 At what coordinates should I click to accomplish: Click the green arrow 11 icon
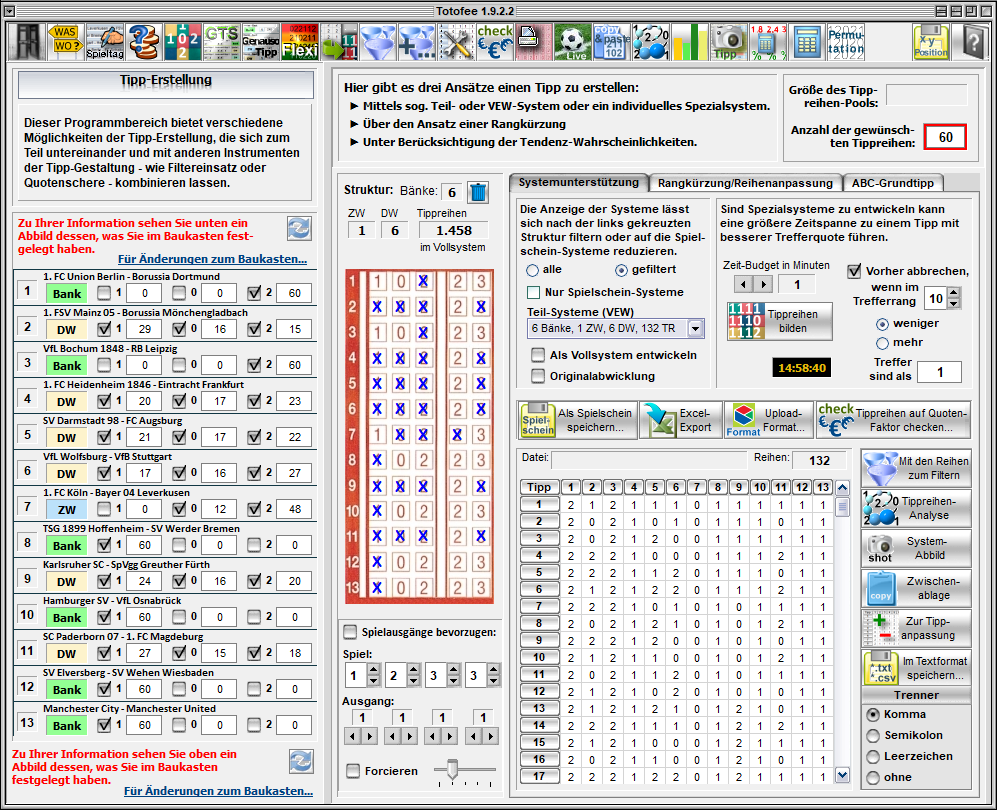pyautogui.click(x=339, y=42)
